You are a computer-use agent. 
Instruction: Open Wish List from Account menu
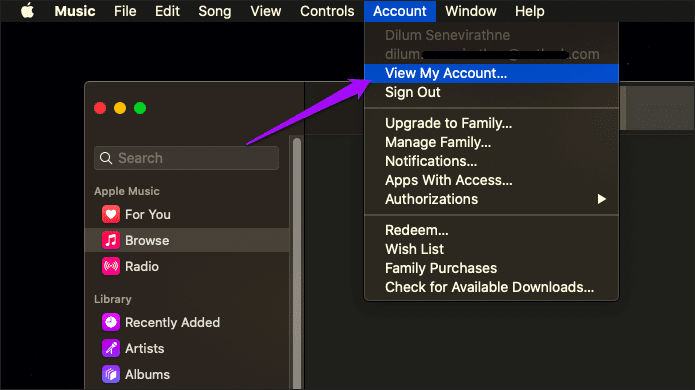[491, 249]
